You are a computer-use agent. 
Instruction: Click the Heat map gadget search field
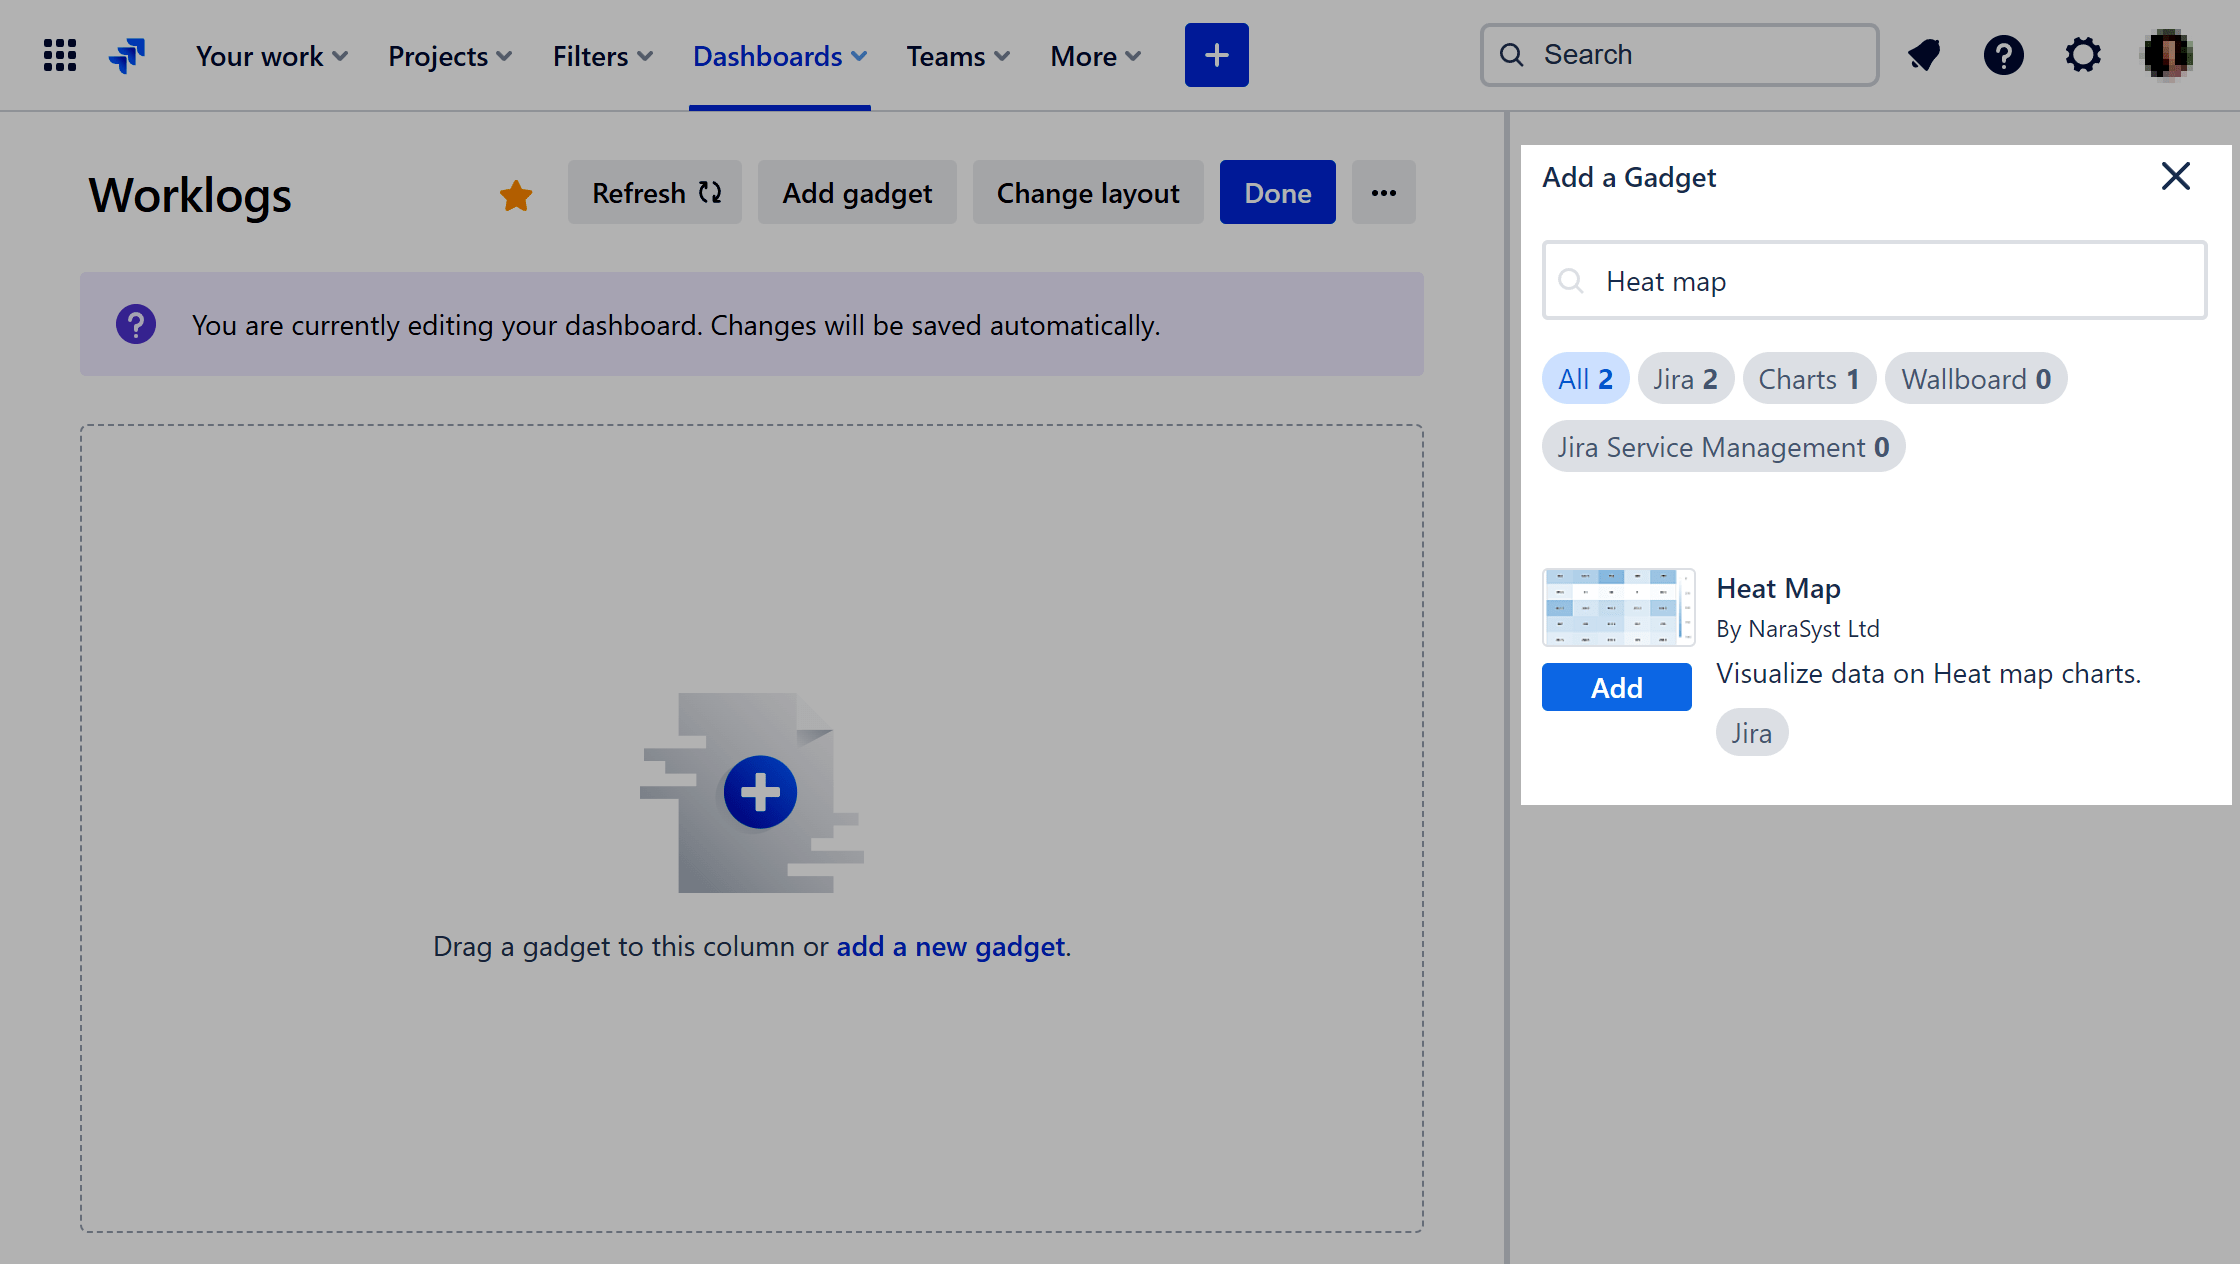1874,281
